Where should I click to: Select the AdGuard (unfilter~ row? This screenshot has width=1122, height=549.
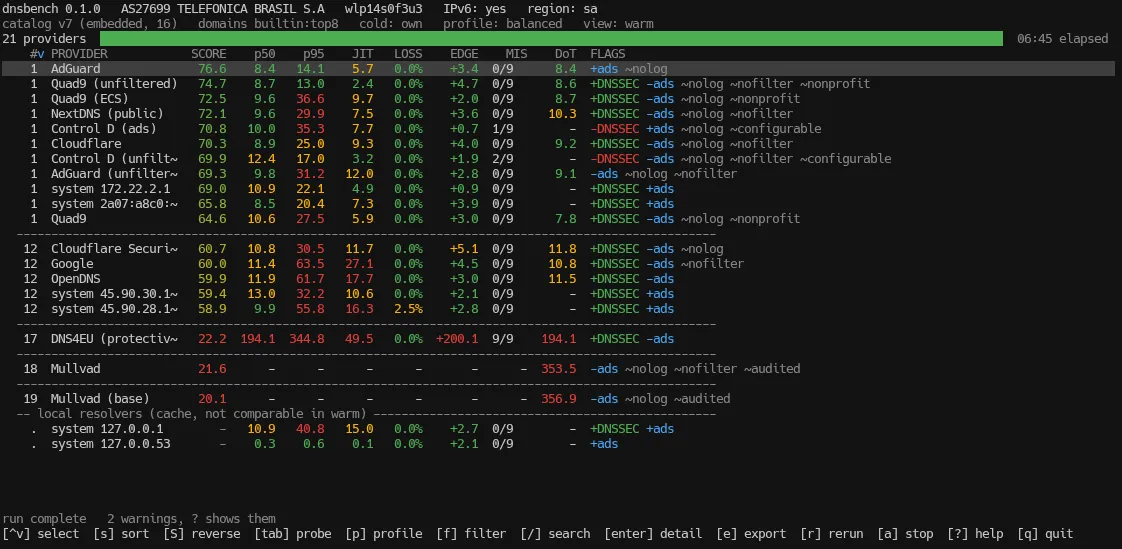558,174
